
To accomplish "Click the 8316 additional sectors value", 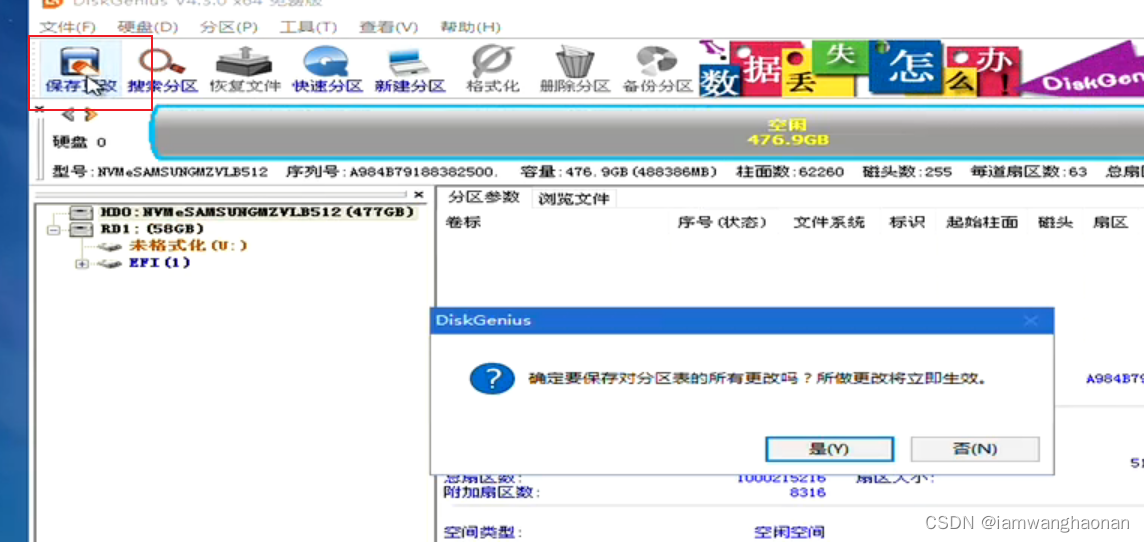I will [807, 492].
